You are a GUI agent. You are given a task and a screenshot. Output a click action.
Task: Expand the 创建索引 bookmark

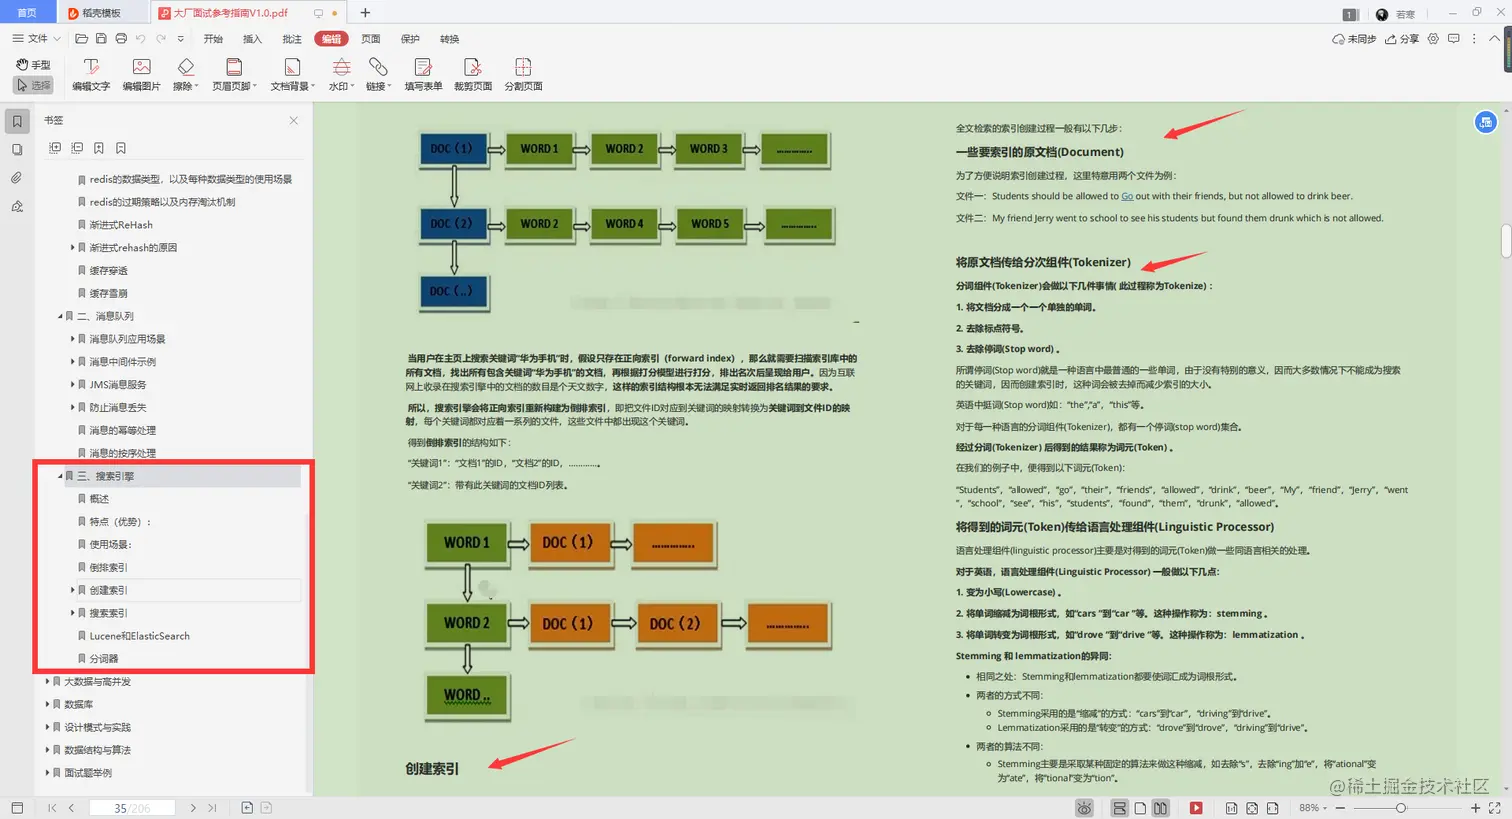click(x=72, y=590)
